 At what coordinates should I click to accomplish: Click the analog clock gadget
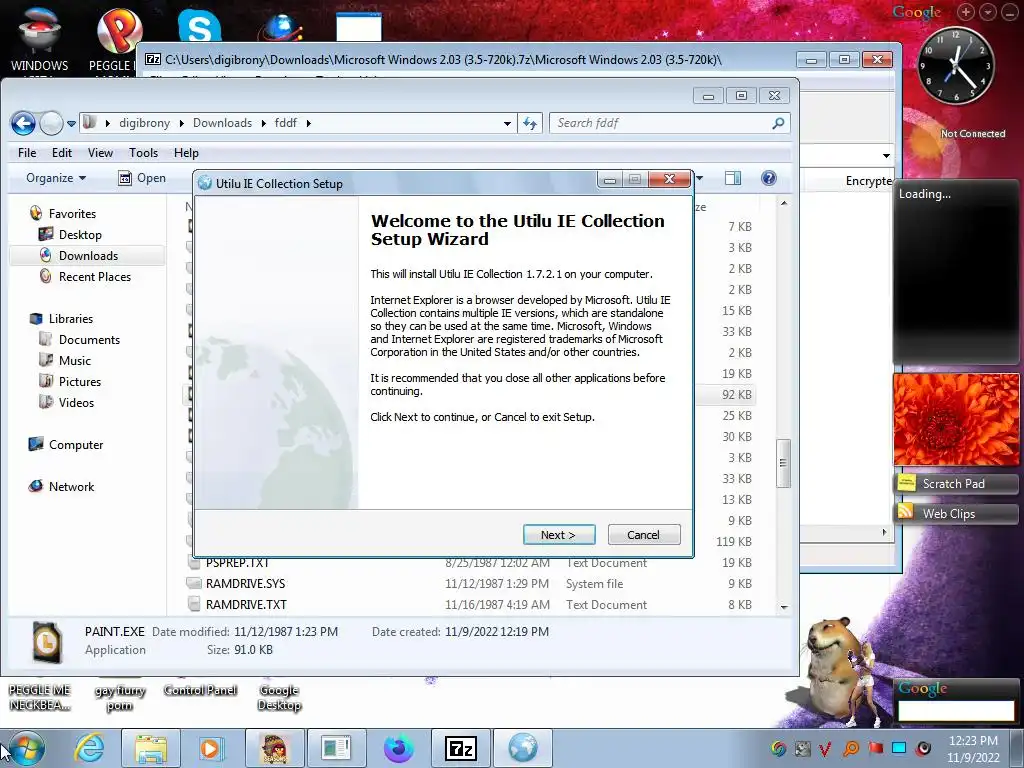[955, 67]
